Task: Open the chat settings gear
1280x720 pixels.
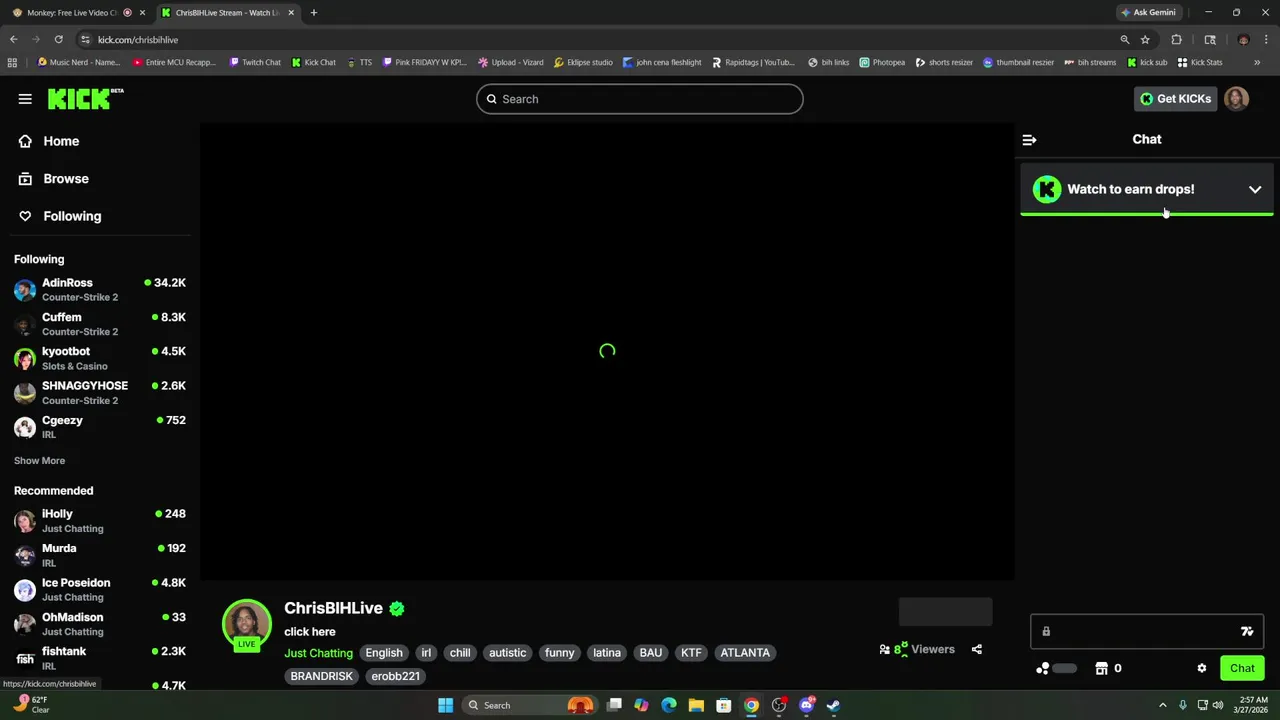Action: (1202, 668)
